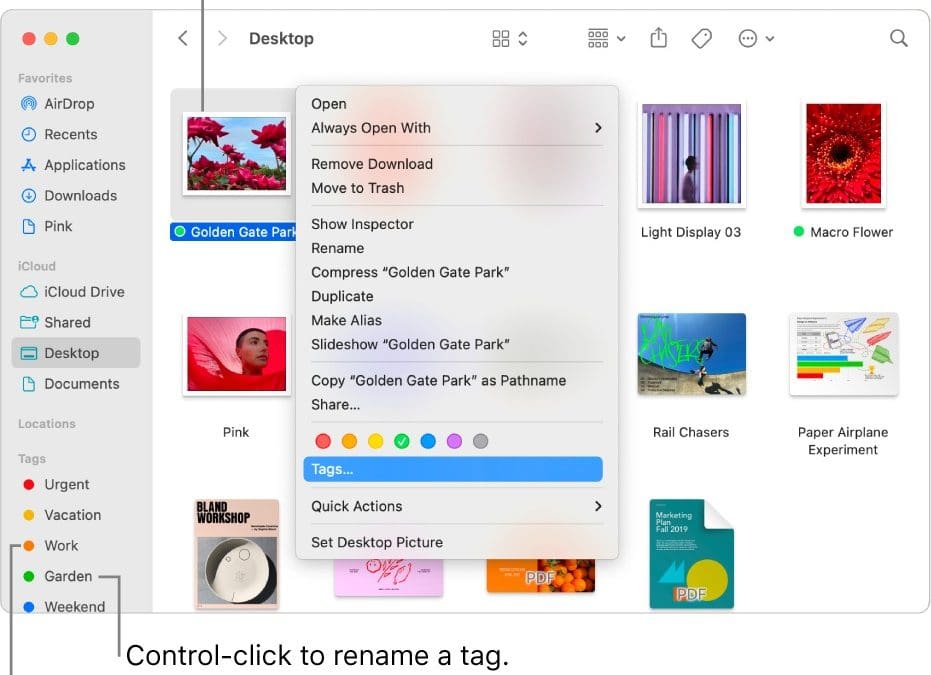Select the purple tag color swatch
931x675 pixels.
point(454,441)
